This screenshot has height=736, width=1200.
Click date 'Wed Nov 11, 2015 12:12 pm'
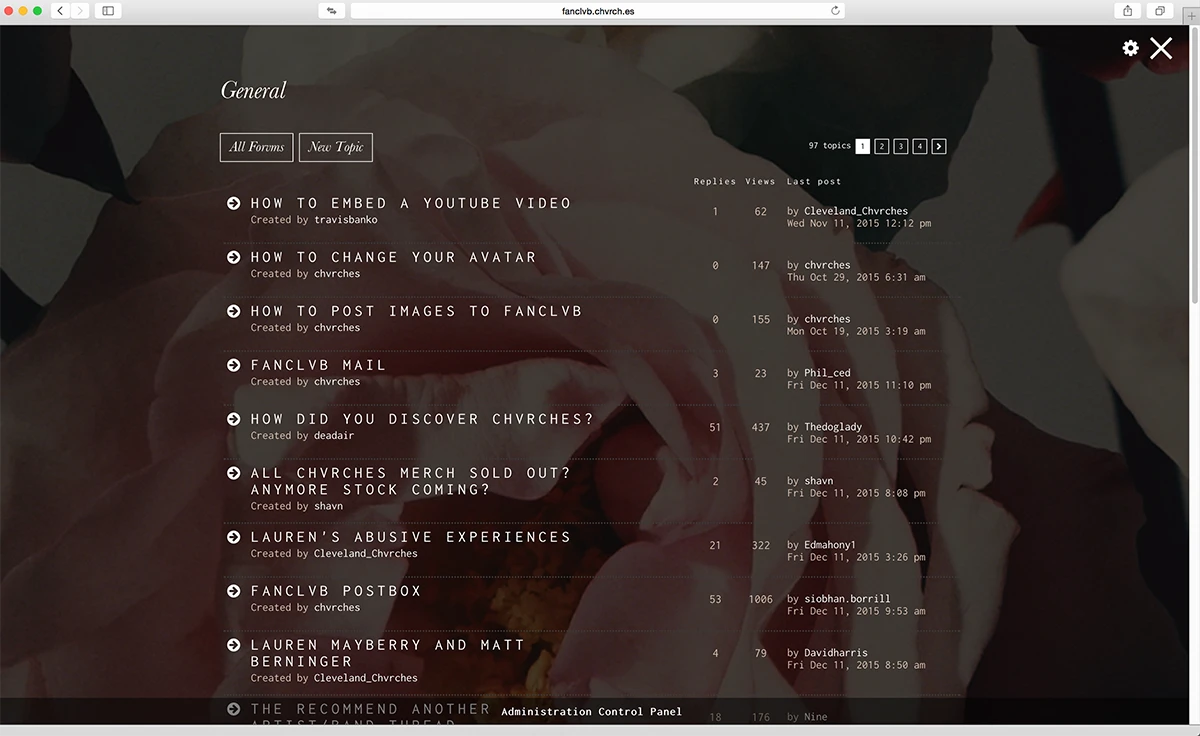click(859, 223)
